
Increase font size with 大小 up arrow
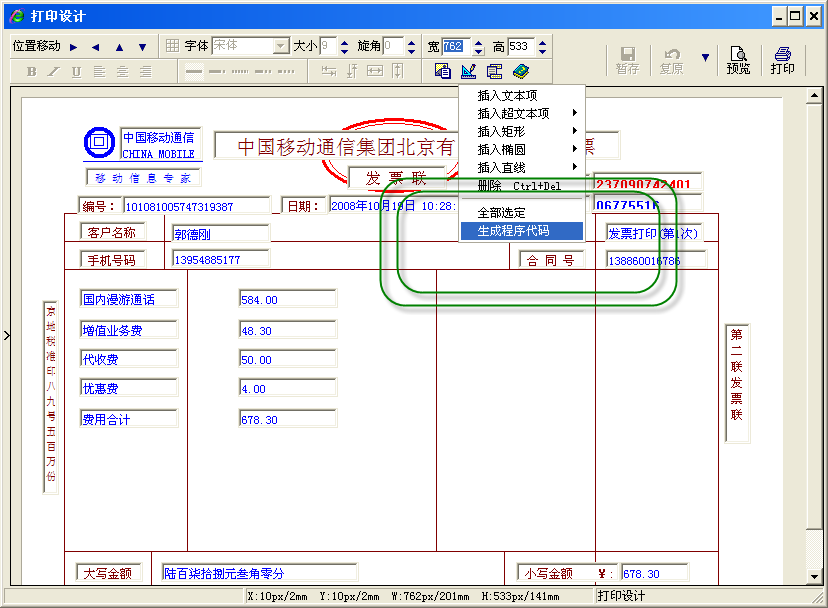[x=345, y=43]
